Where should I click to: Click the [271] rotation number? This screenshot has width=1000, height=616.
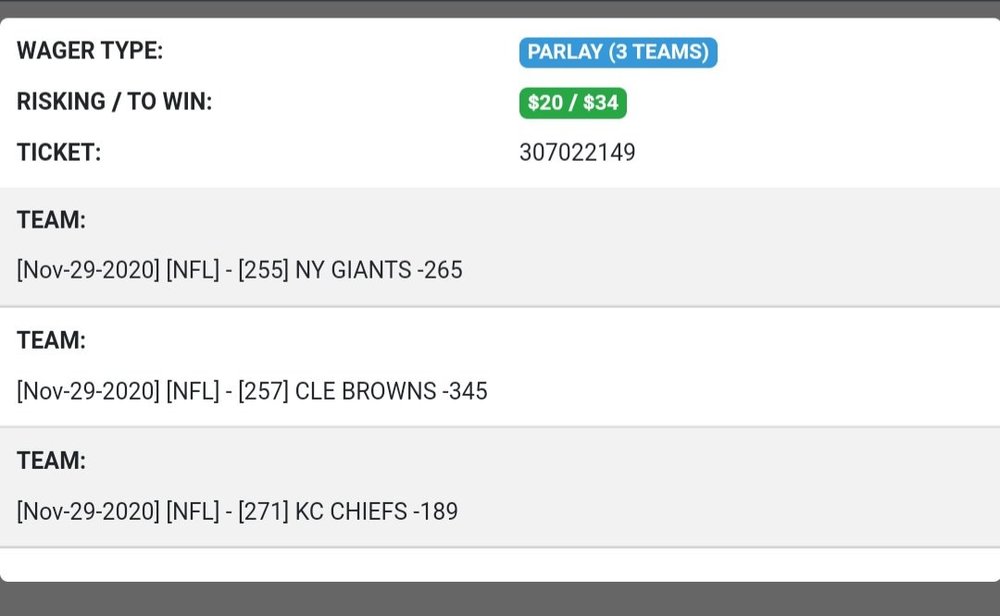tap(263, 512)
